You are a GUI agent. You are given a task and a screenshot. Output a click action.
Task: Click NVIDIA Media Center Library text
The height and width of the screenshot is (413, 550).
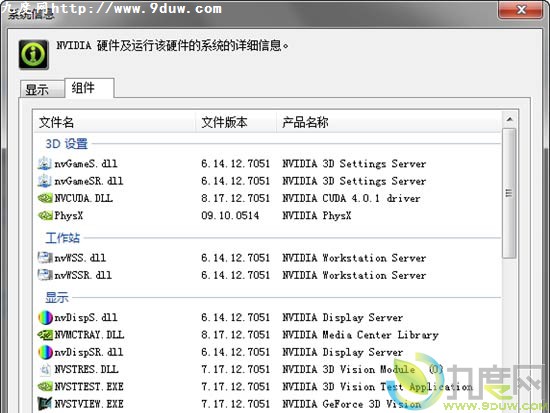(x=361, y=335)
